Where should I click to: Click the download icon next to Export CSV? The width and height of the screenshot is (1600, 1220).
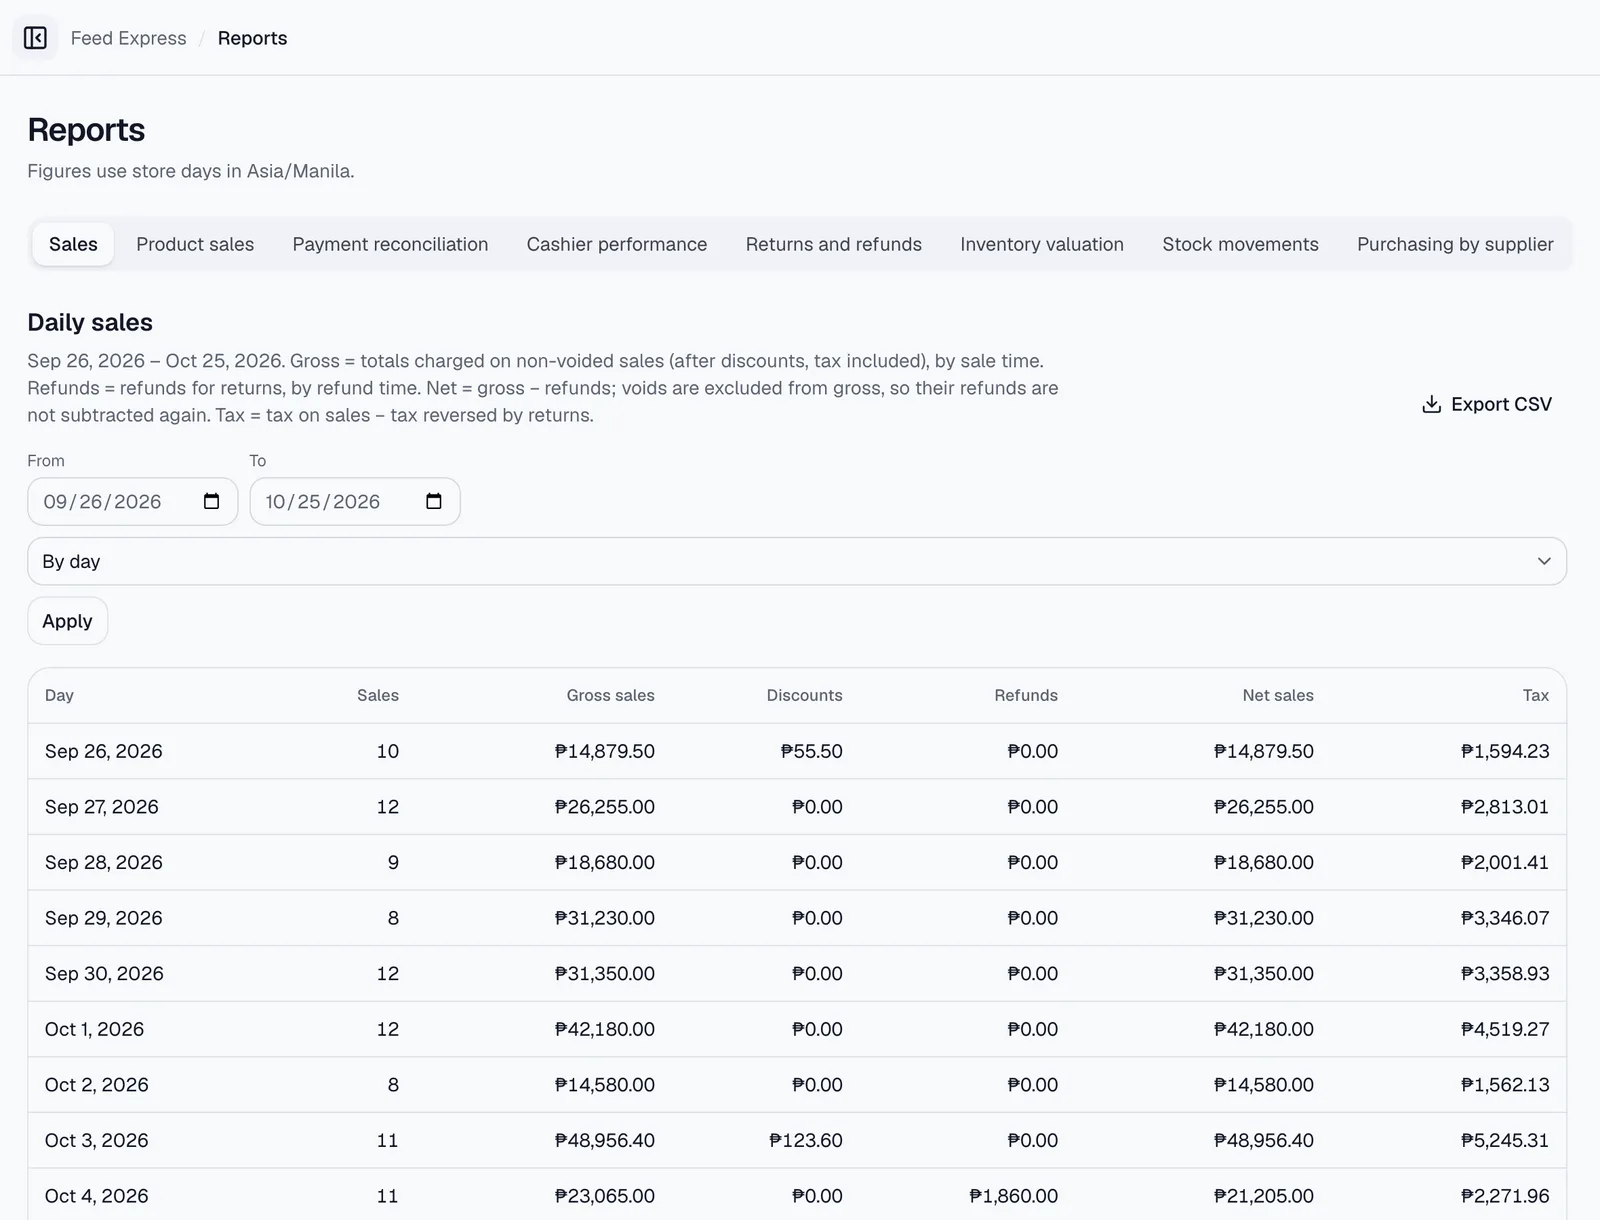pos(1431,404)
